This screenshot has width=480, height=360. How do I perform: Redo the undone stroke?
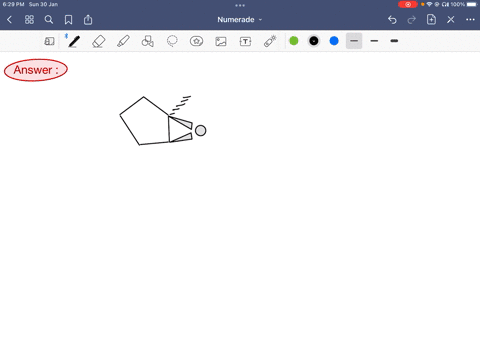[412, 20]
